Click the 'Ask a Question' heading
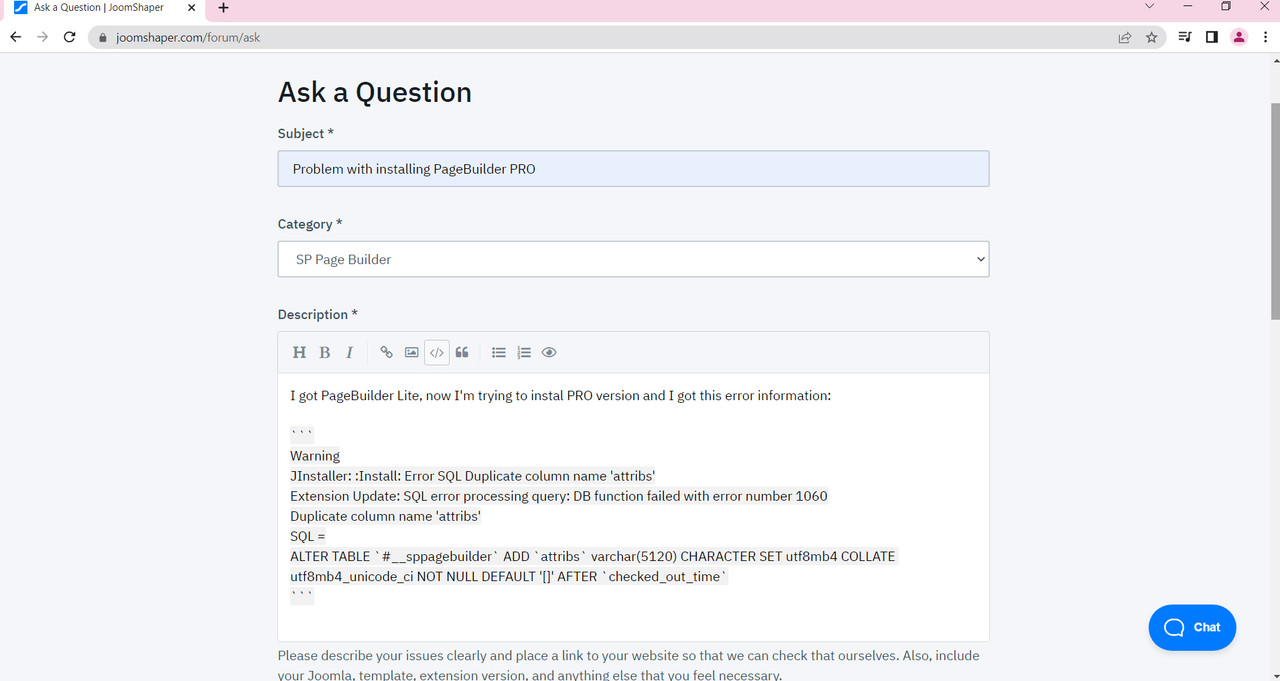The image size is (1280, 681). click(x=375, y=92)
